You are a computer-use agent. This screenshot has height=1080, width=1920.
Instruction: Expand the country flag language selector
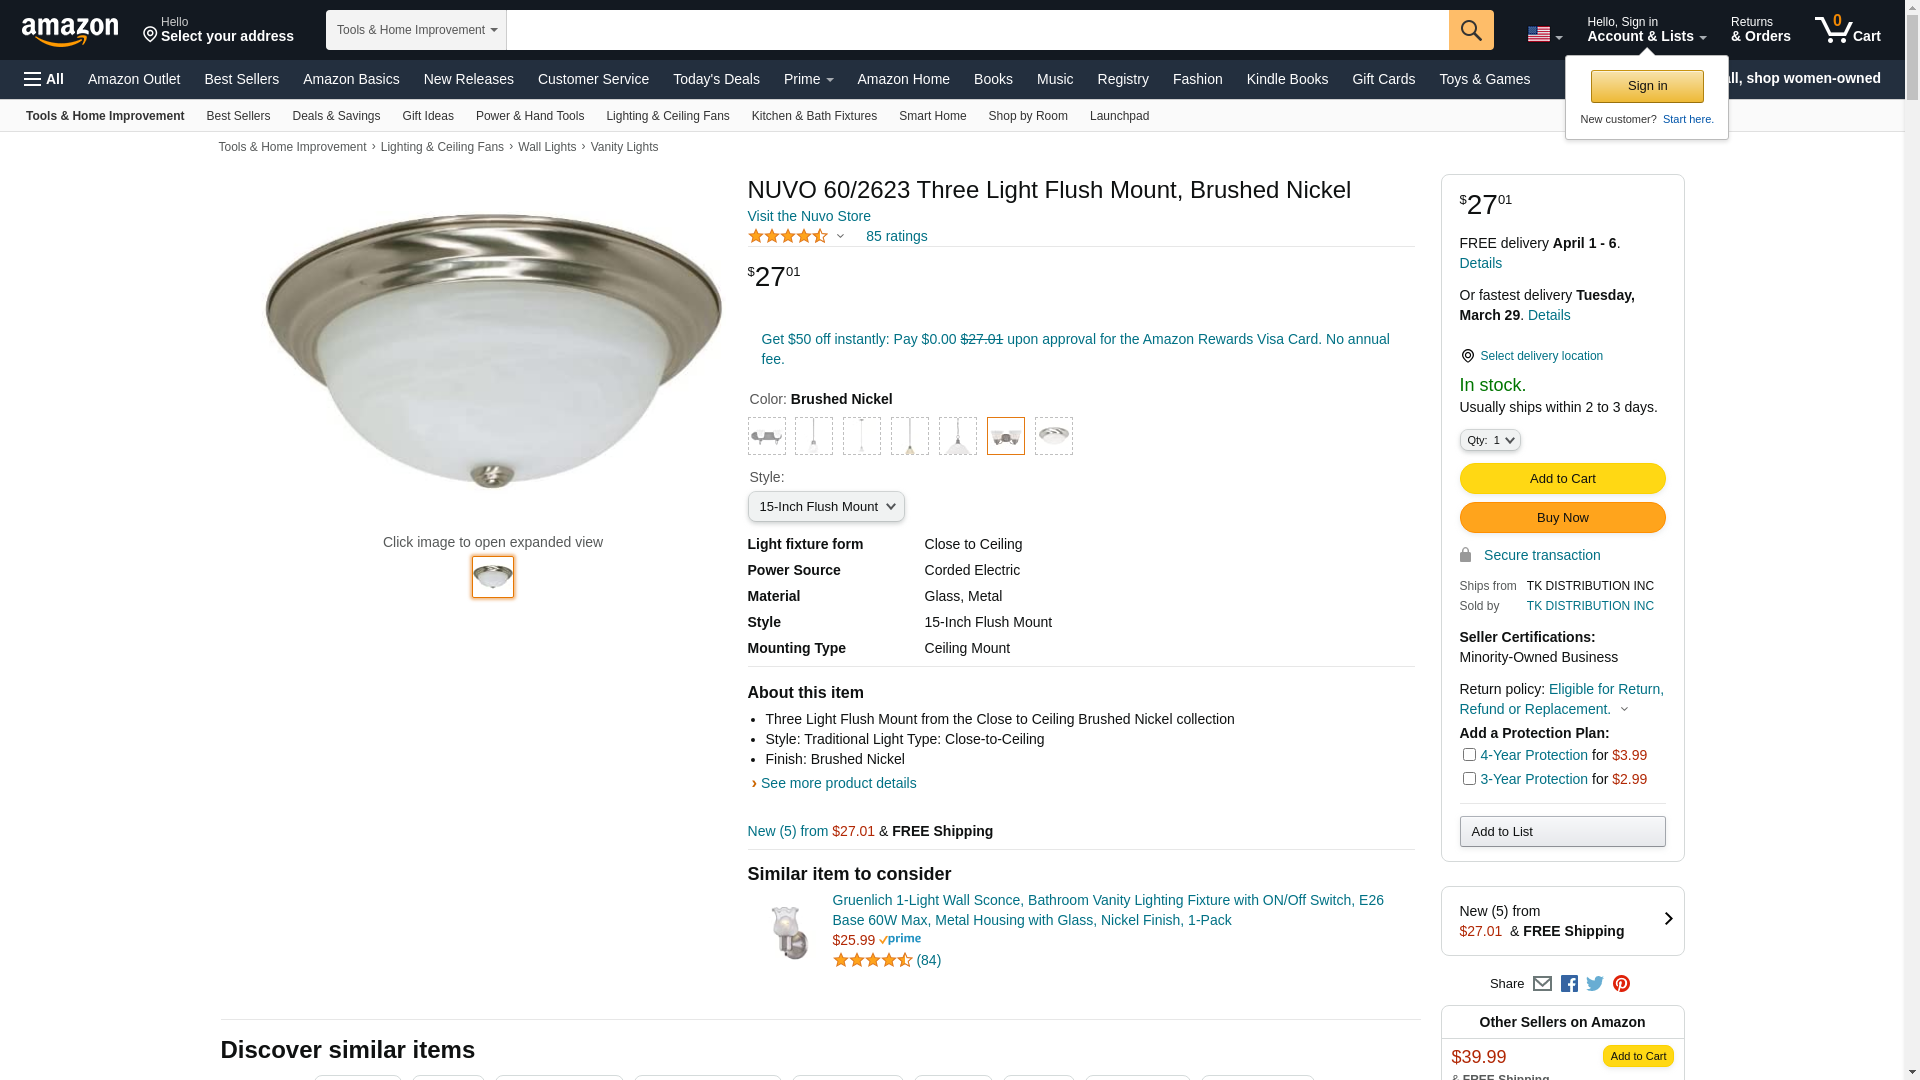1544,35
